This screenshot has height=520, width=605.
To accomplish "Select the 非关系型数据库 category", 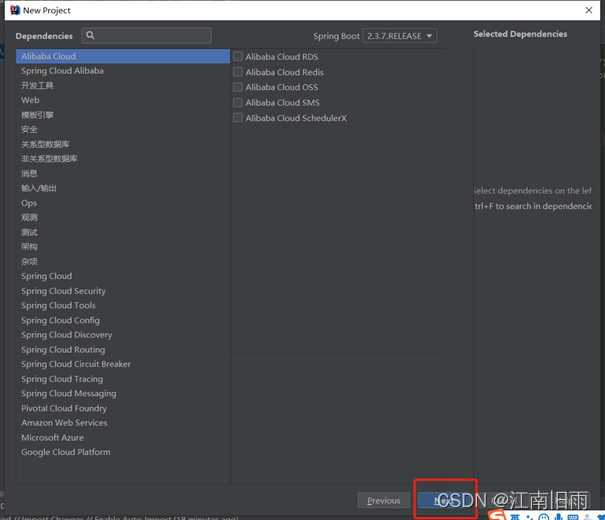I will pos(123,159).
